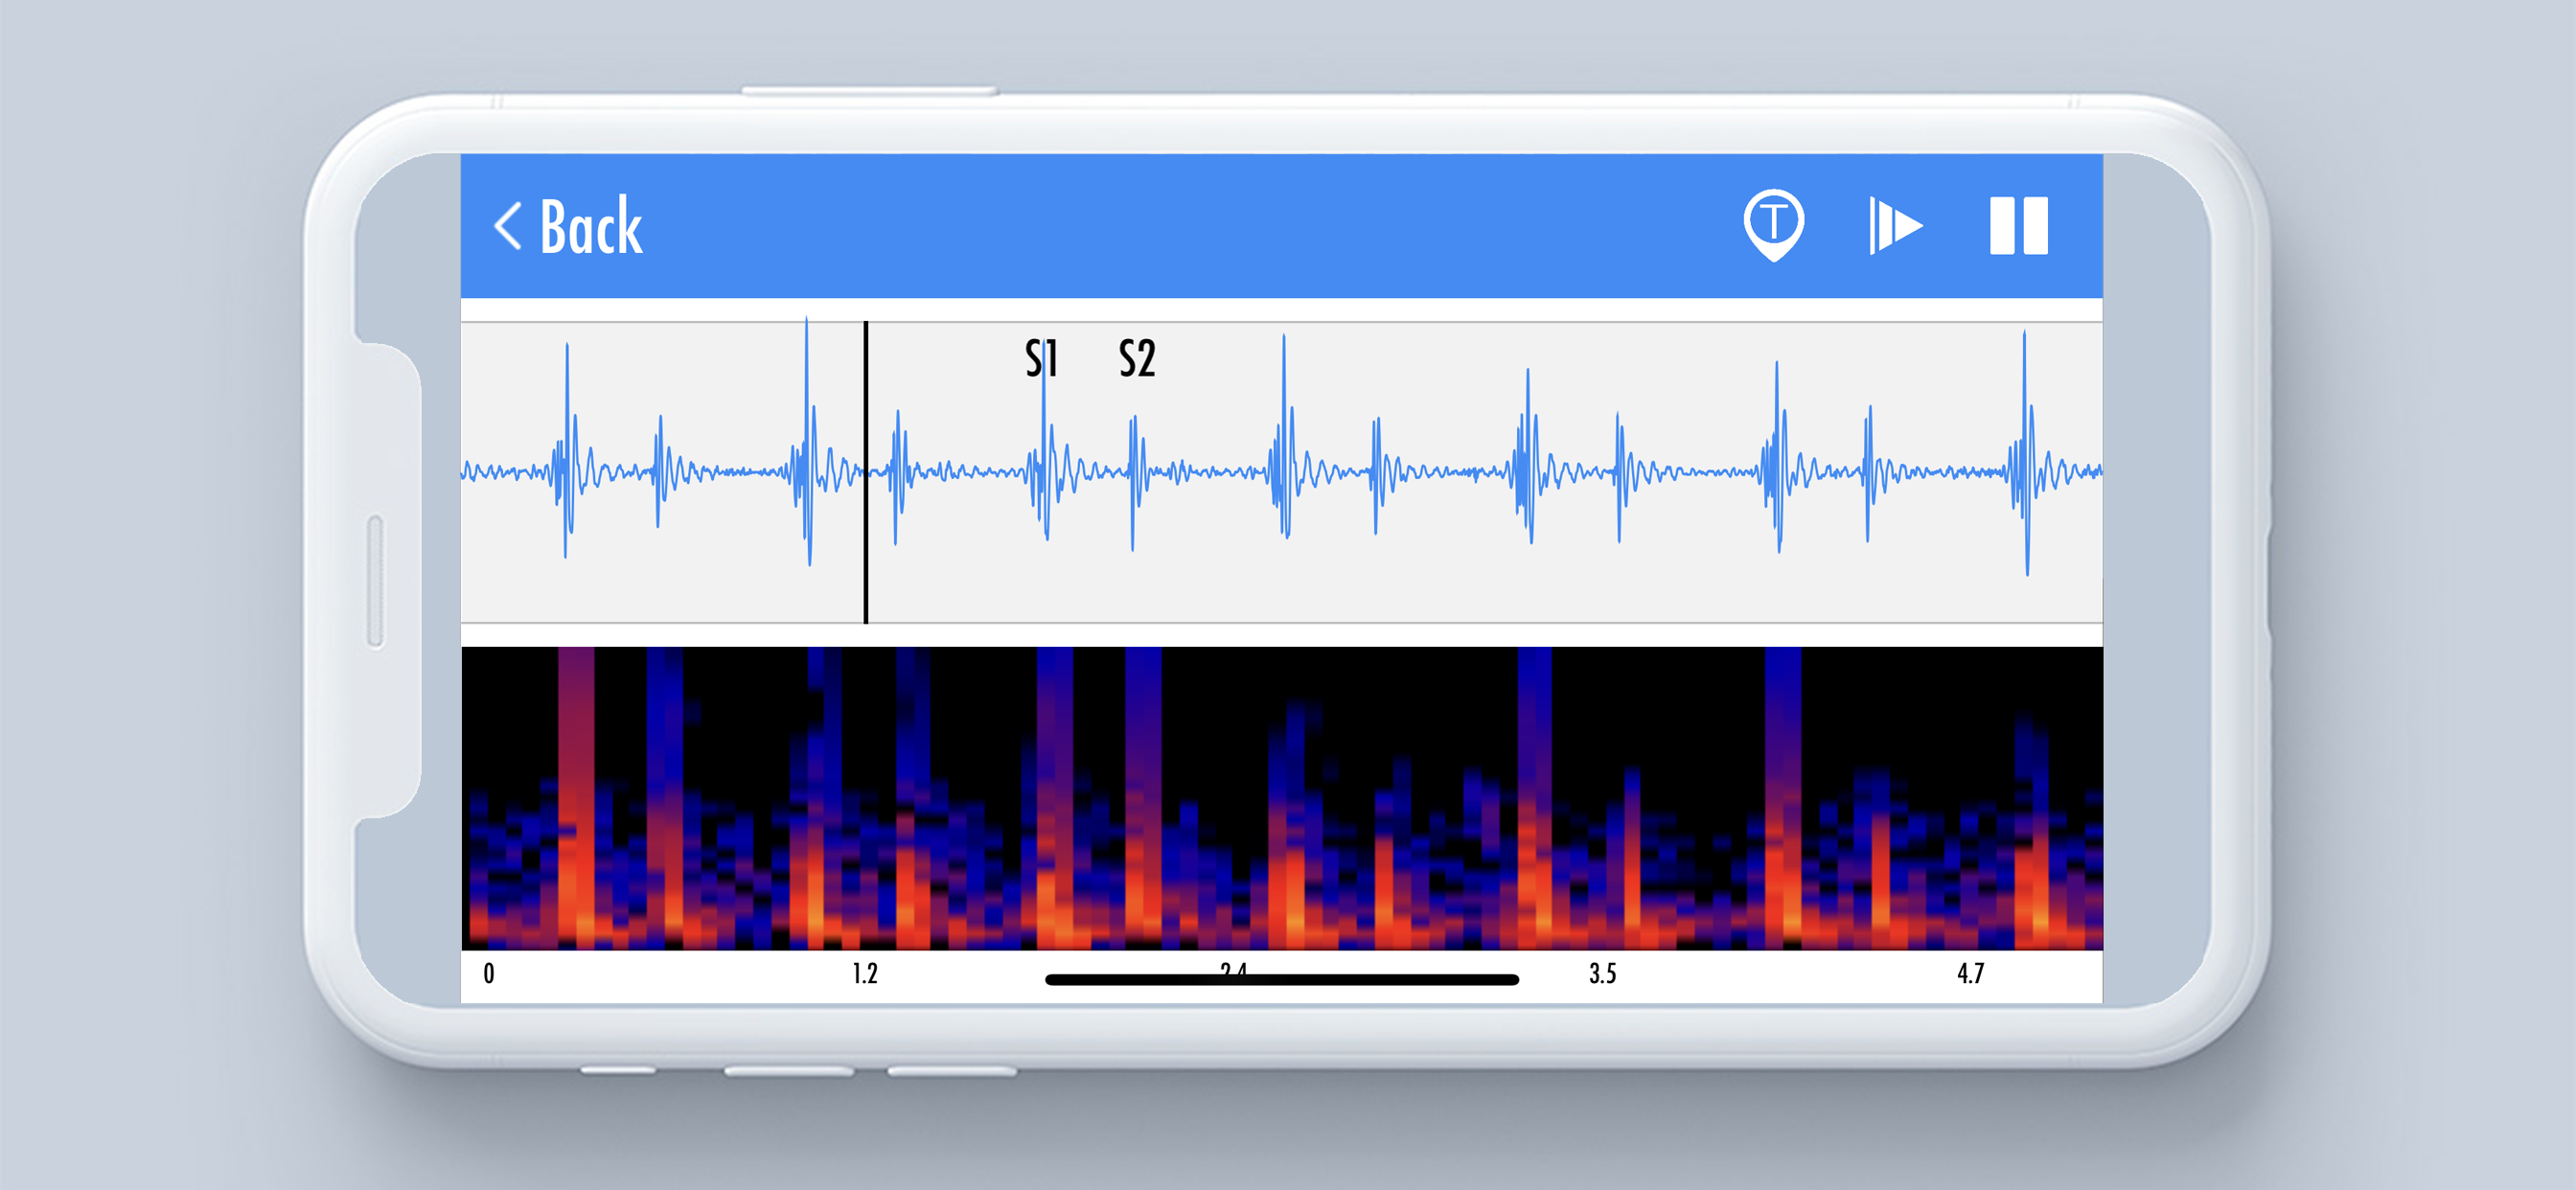Click the 3.5 time axis label
2576x1190 pixels.
pos(1602,973)
